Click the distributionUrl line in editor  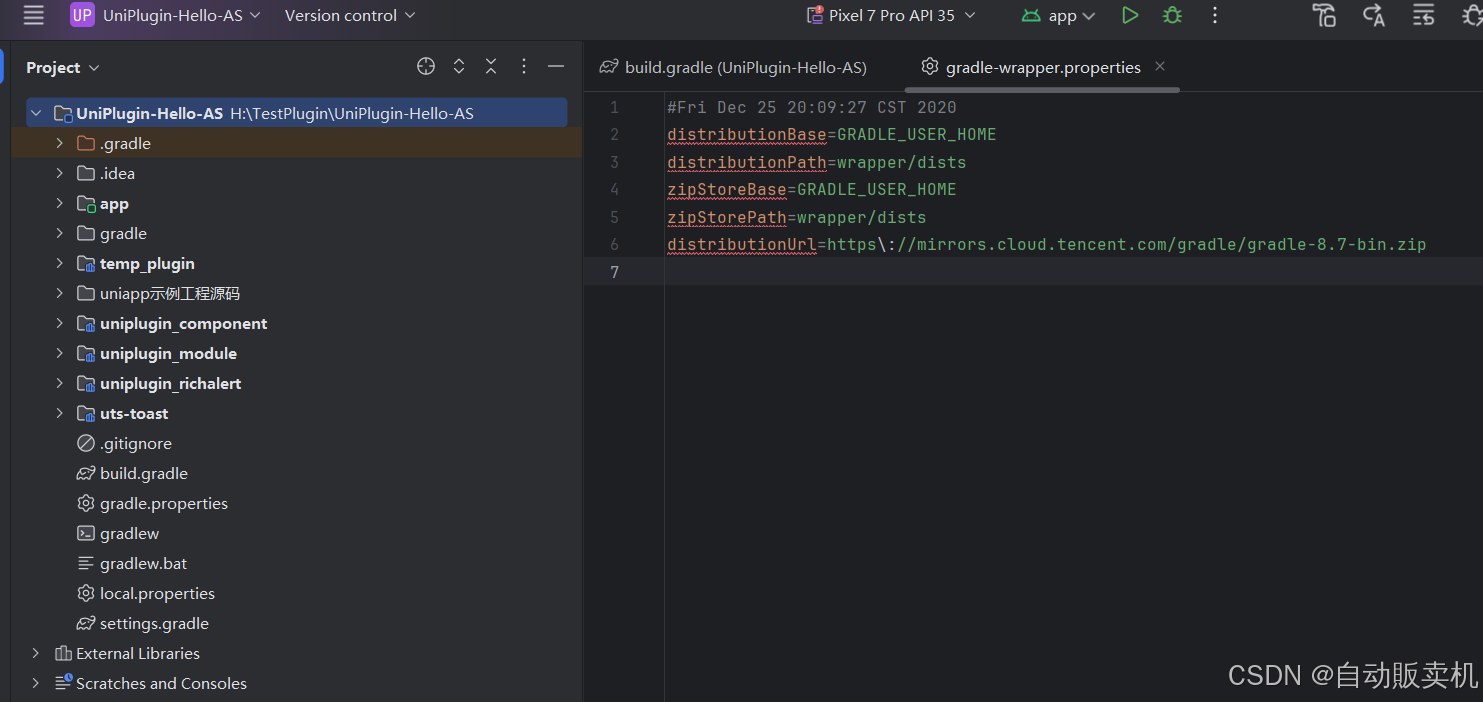pyautogui.click(x=1047, y=244)
